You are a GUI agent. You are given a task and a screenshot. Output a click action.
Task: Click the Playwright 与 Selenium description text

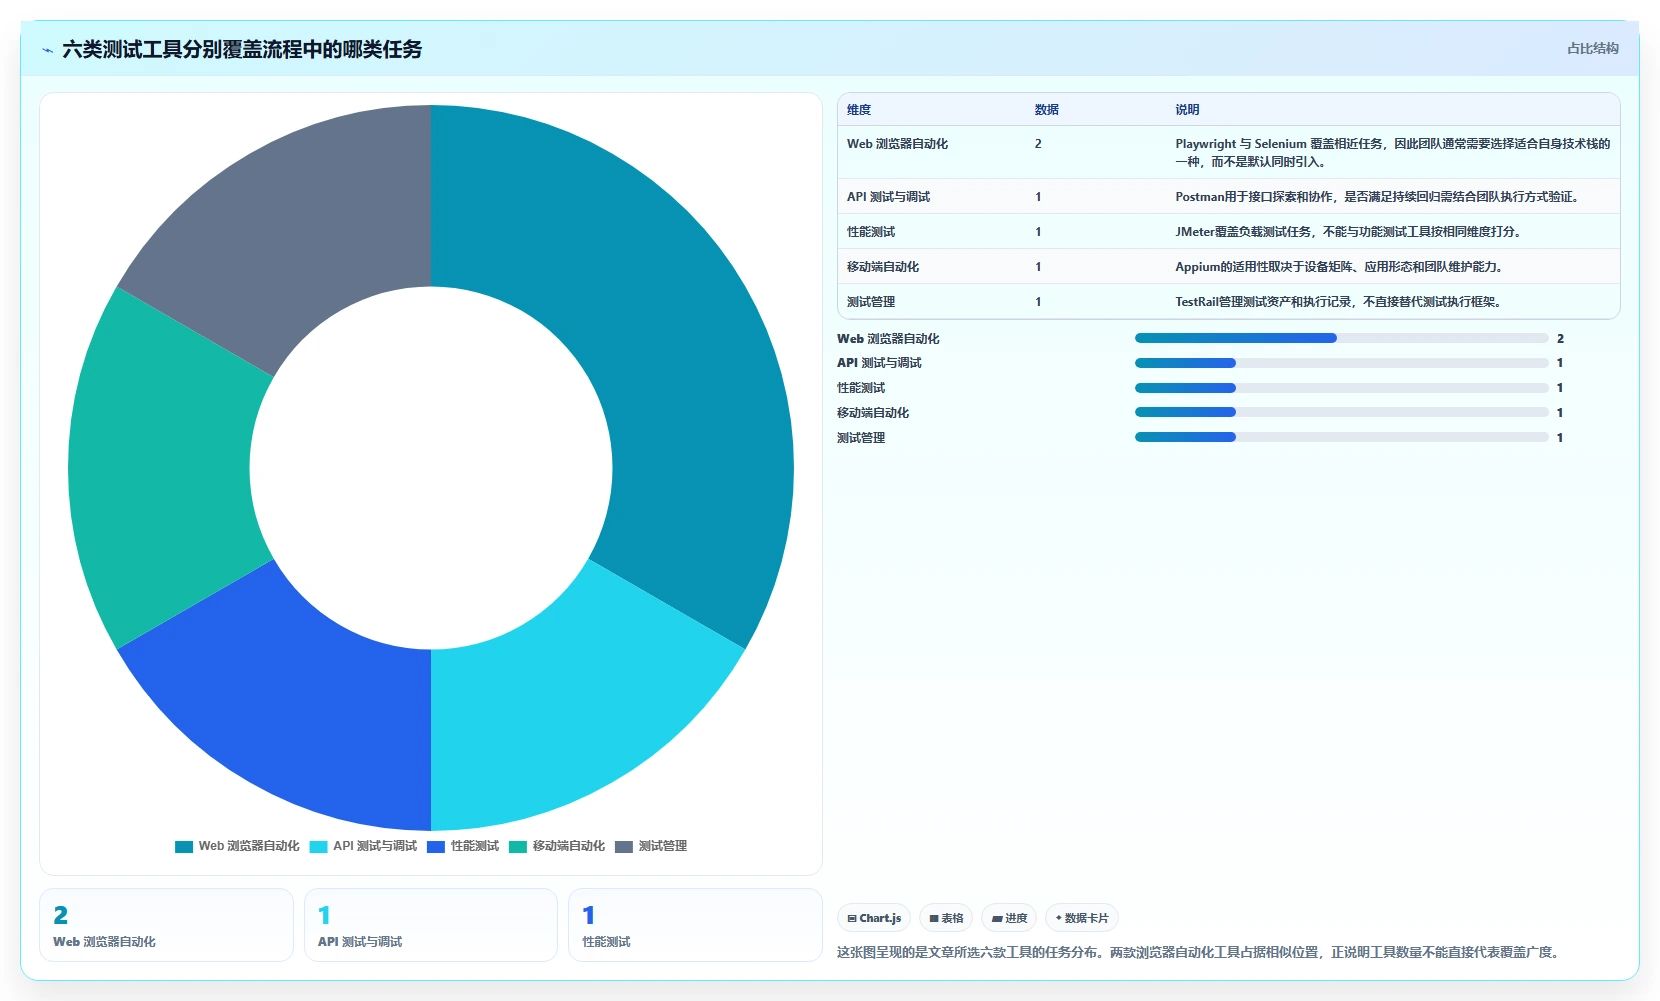click(x=1393, y=153)
